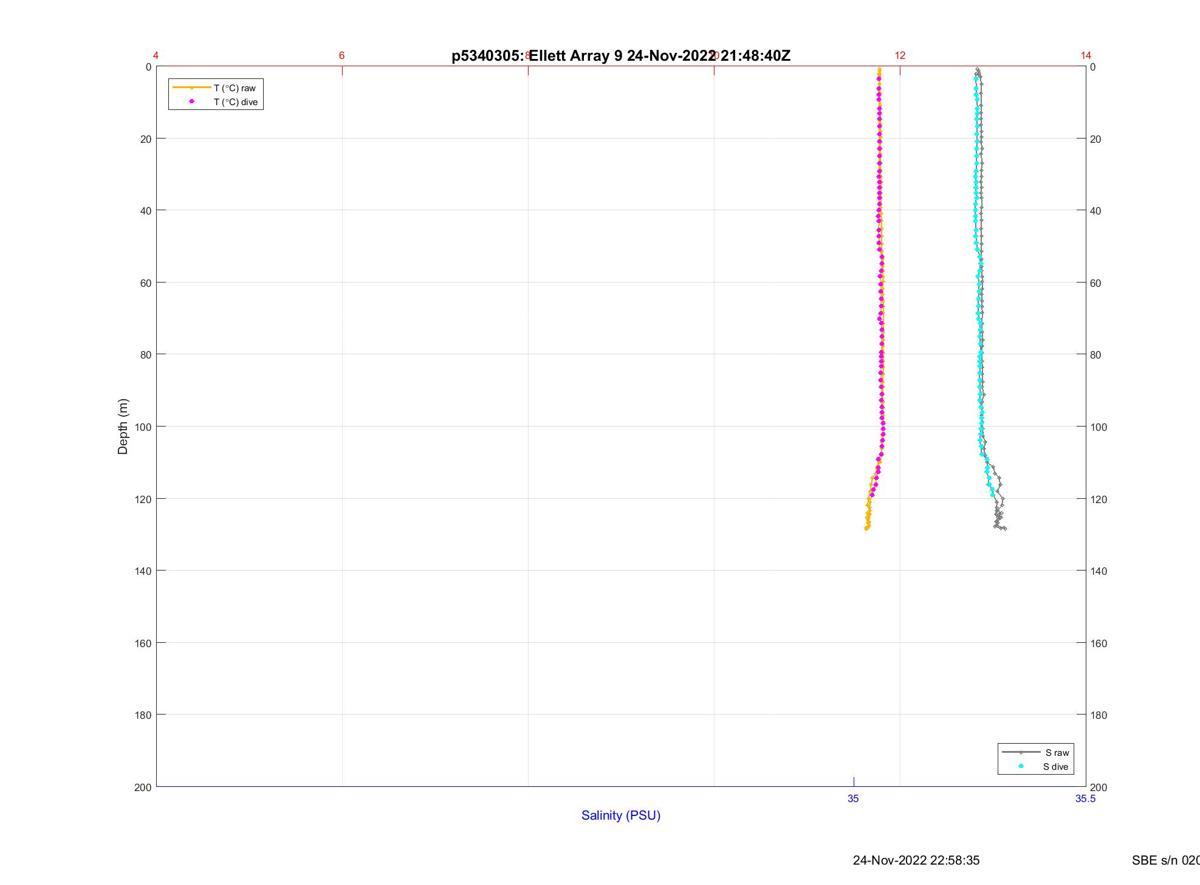Click the cyan marker sample beside S dive
Image resolution: width=1200 pixels, height=885 pixels.
1021,767
